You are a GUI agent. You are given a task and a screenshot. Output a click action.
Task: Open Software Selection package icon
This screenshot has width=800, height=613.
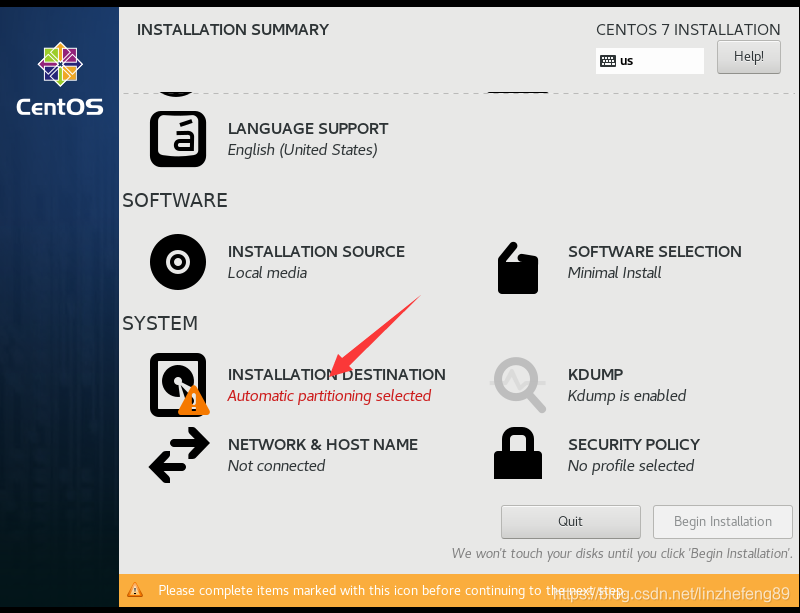[518, 268]
